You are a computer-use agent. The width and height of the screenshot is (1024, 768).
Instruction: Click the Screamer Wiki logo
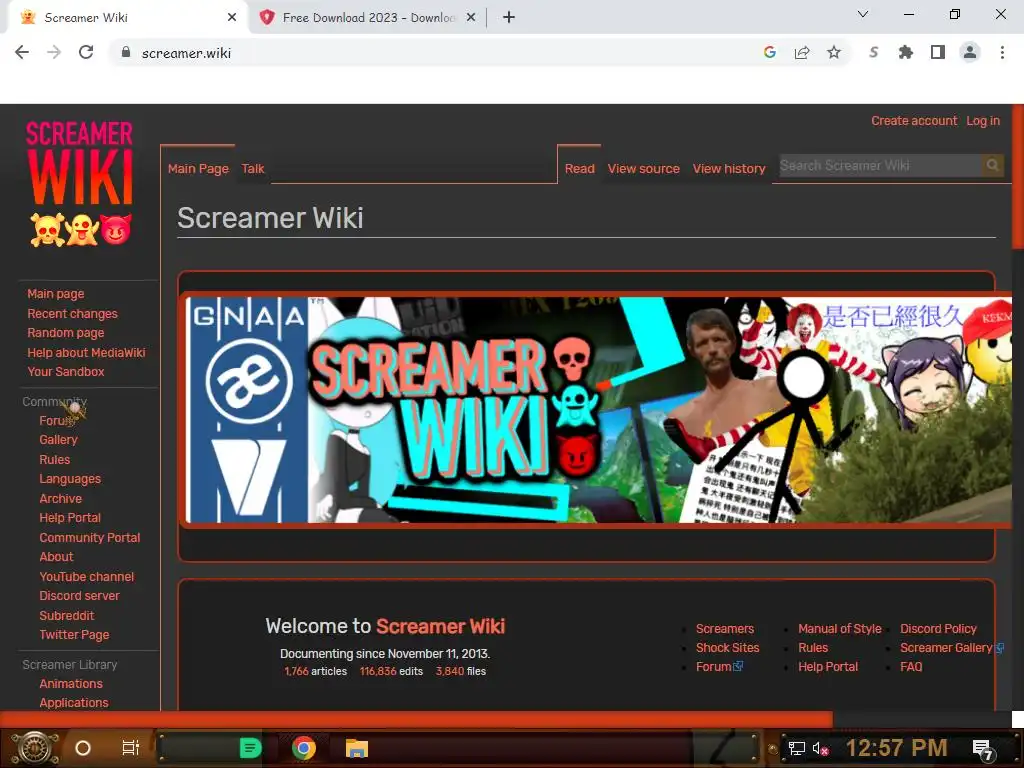80,183
